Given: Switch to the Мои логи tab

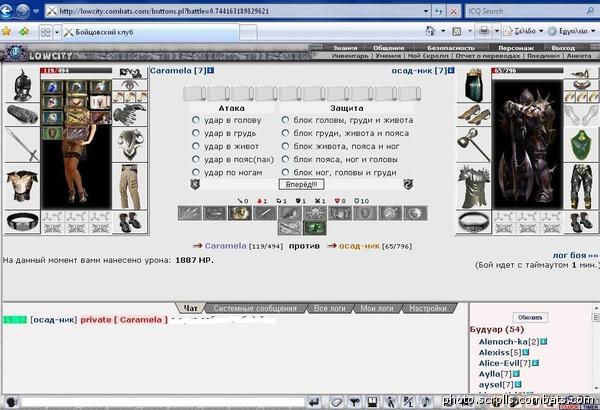Looking at the screenshot, I should [x=377, y=308].
